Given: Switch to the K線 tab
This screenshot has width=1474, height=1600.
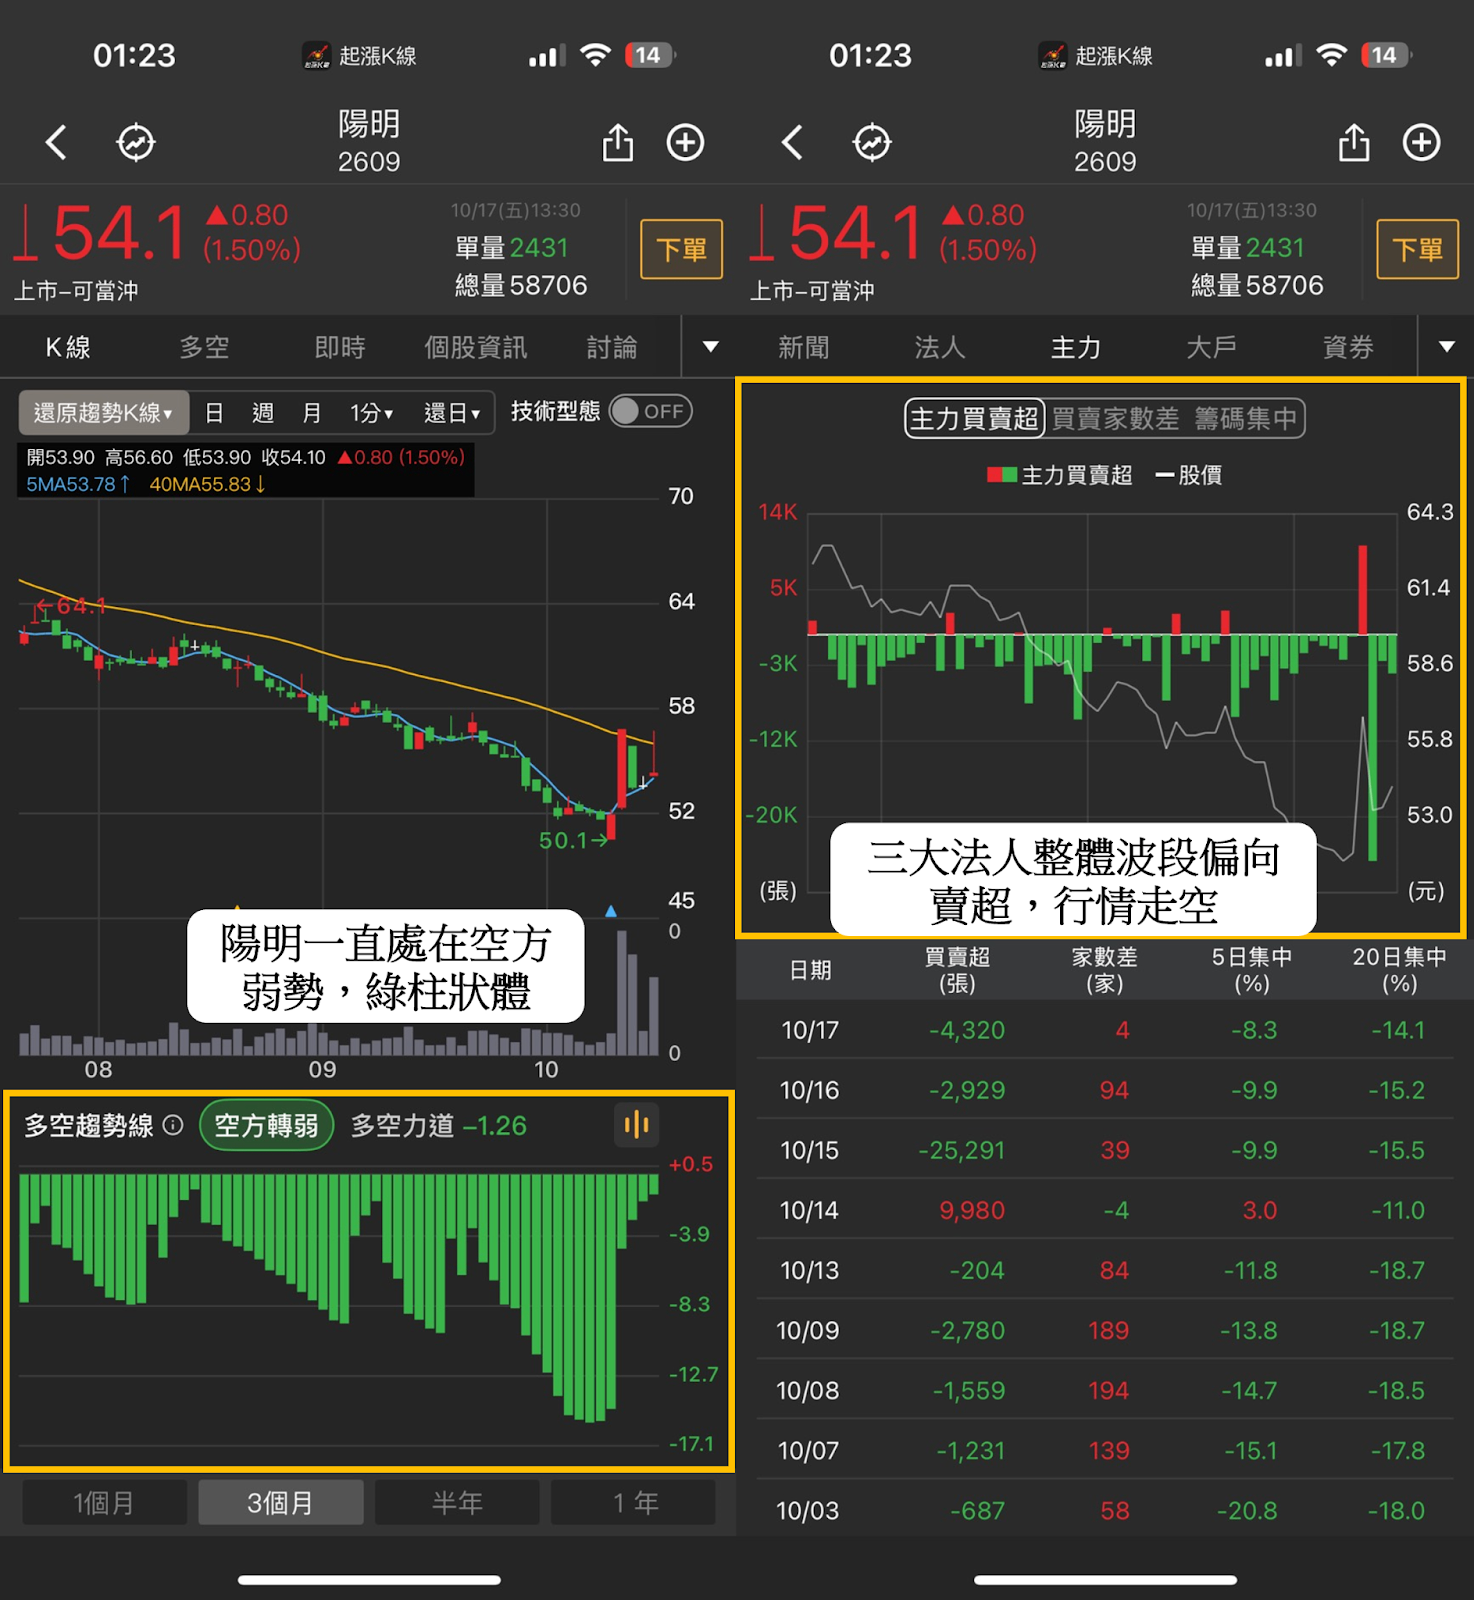Looking at the screenshot, I should tap(68, 347).
